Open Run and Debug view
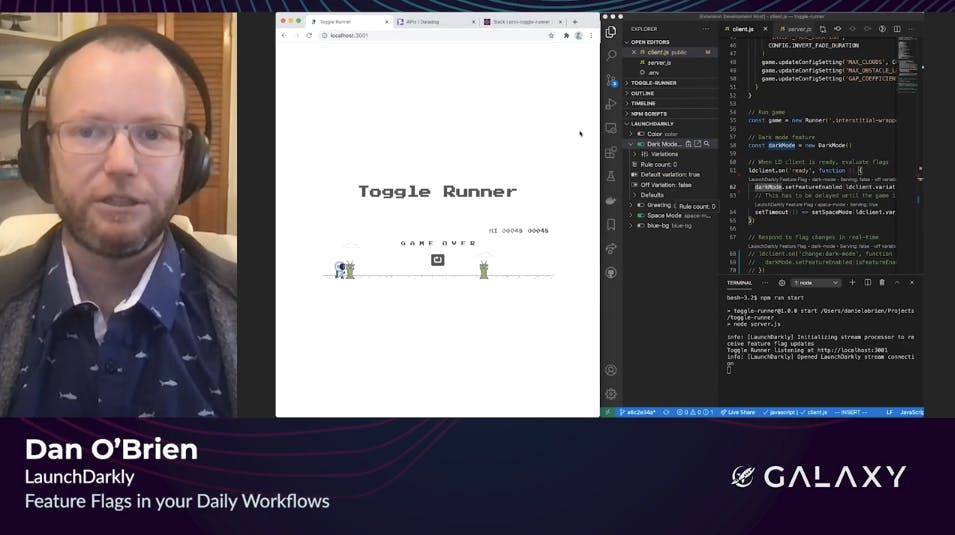955x535 pixels. click(611, 104)
